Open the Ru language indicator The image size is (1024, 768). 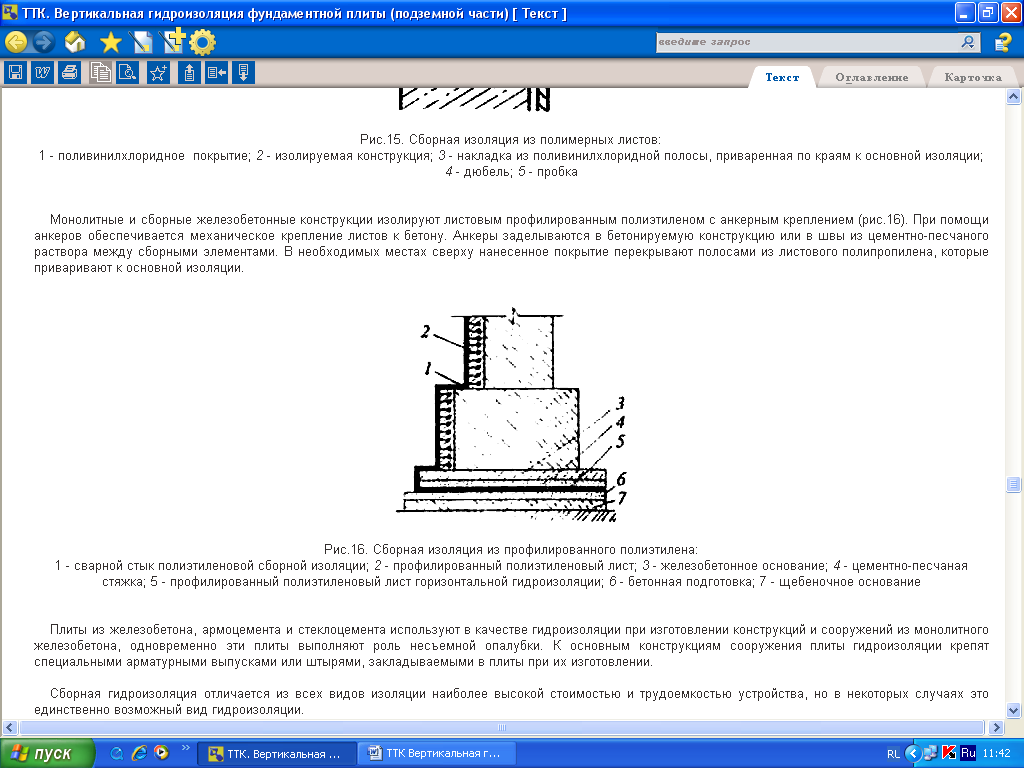point(968,753)
